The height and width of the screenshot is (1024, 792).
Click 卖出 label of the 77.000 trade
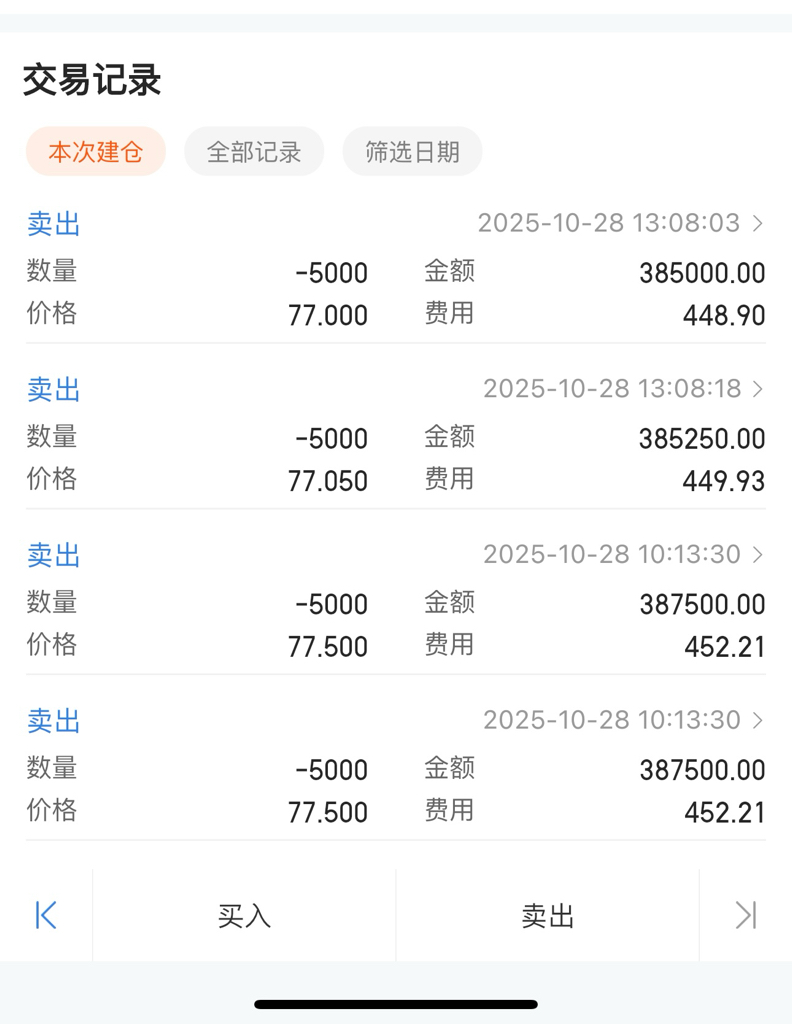[x=54, y=224]
